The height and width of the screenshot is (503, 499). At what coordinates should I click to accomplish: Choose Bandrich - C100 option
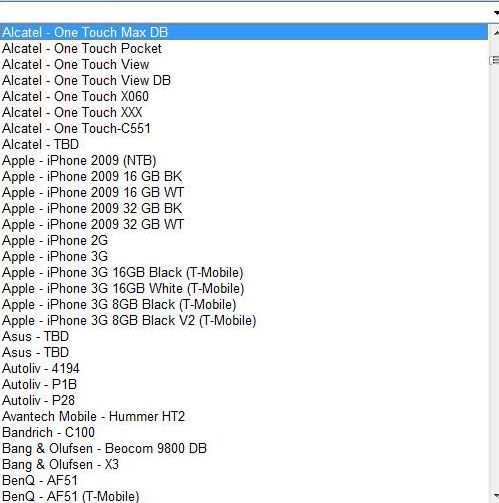tap(244, 432)
